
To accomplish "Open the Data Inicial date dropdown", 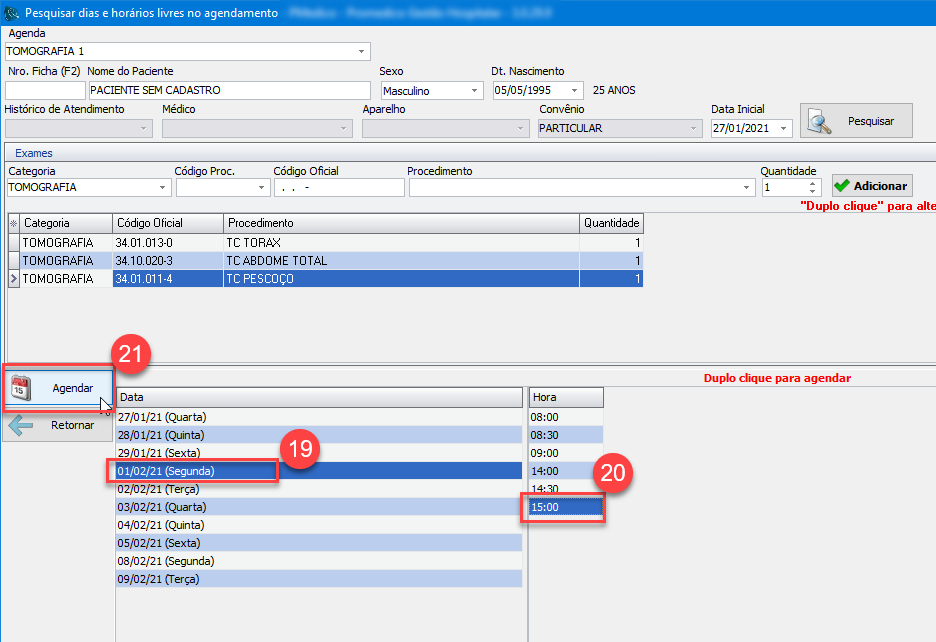I will click(x=783, y=128).
